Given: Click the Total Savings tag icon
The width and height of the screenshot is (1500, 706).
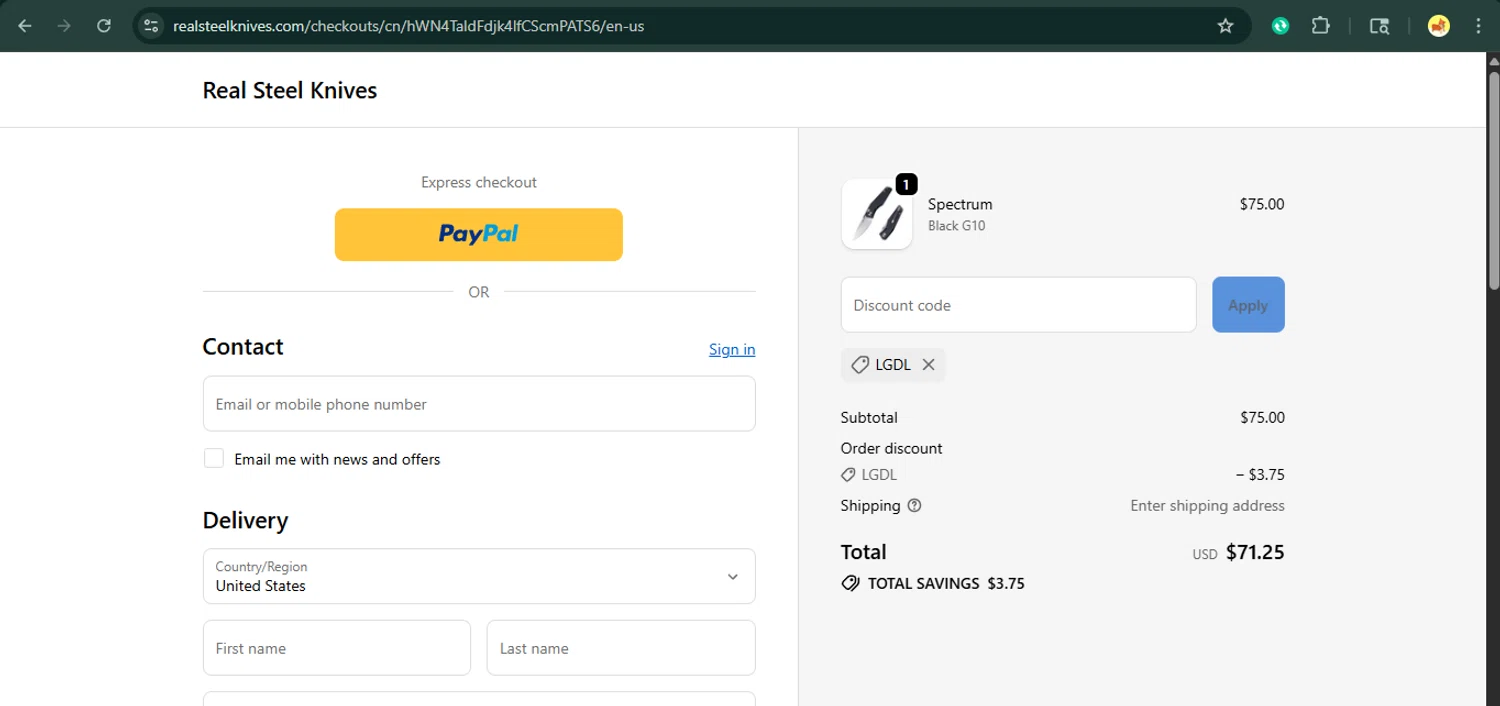Looking at the screenshot, I should pyautogui.click(x=850, y=583).
